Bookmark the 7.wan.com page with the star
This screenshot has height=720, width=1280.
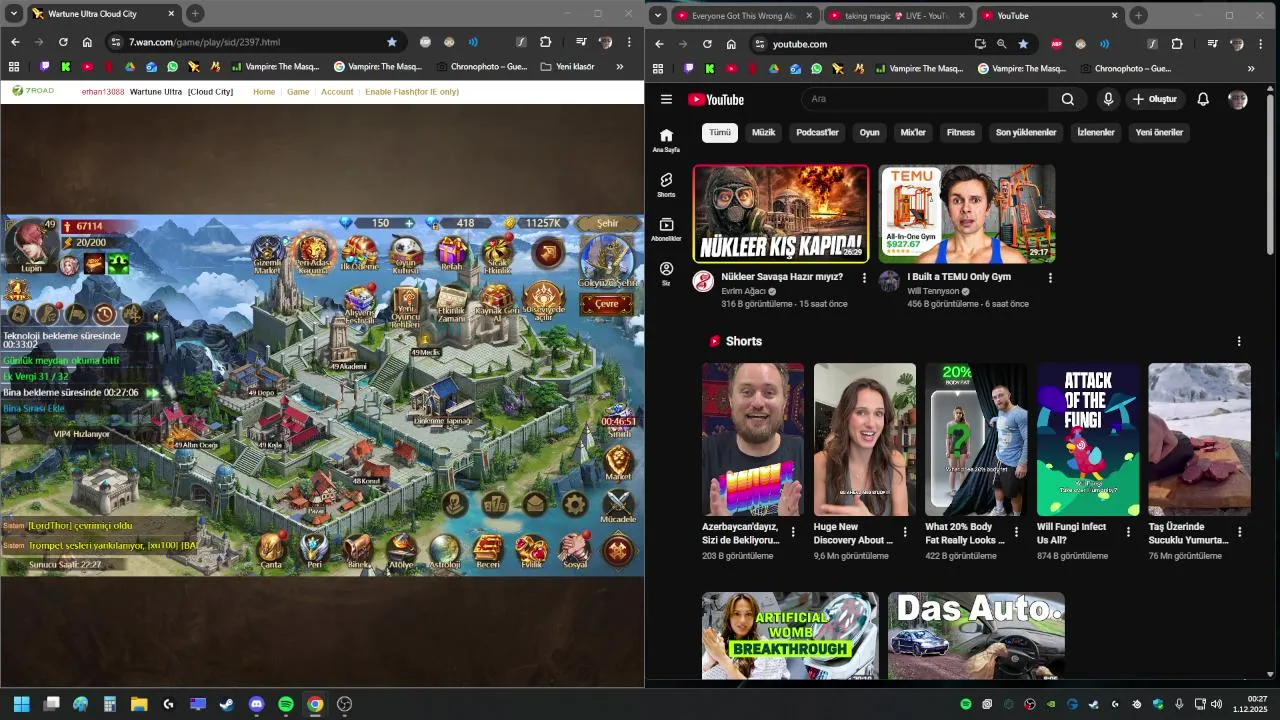point(392,42)
